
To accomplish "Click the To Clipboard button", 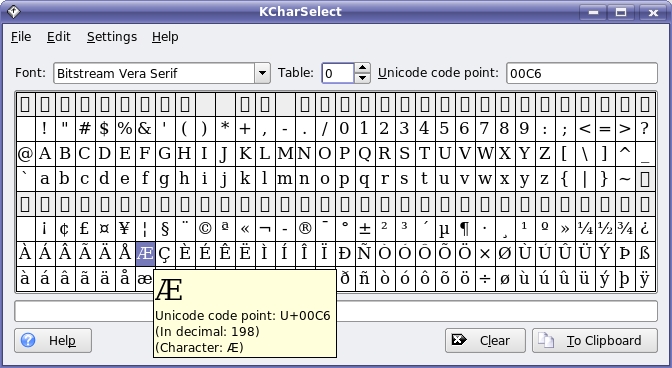I will [595, 341].
